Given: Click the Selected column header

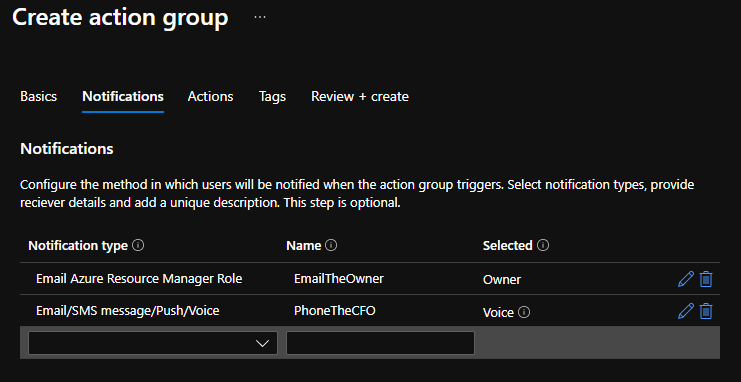Looking at the screenshot, I should pos(508,245).
